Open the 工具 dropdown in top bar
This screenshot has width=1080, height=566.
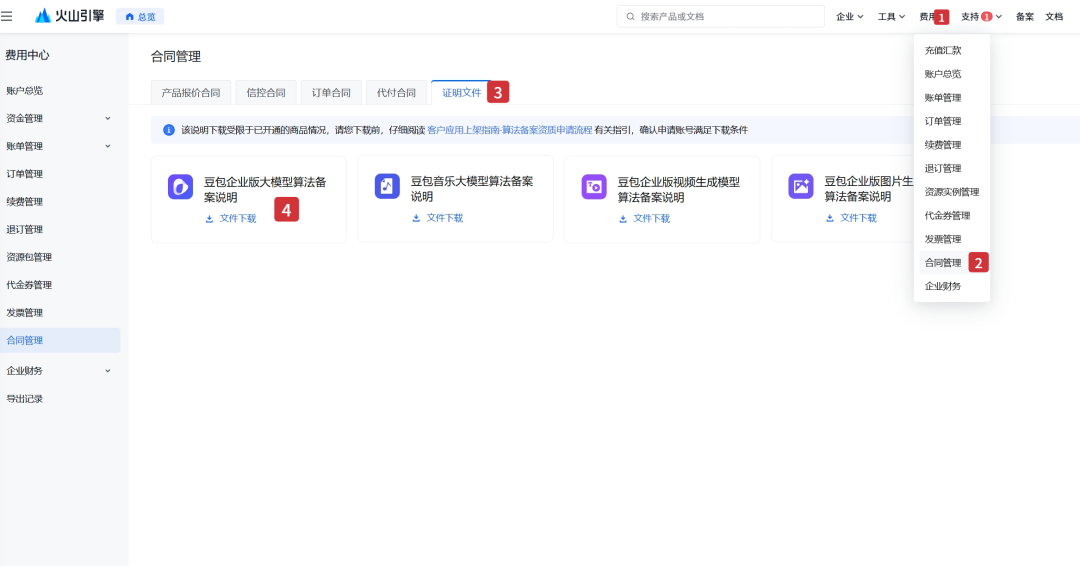tap(891, 17)
